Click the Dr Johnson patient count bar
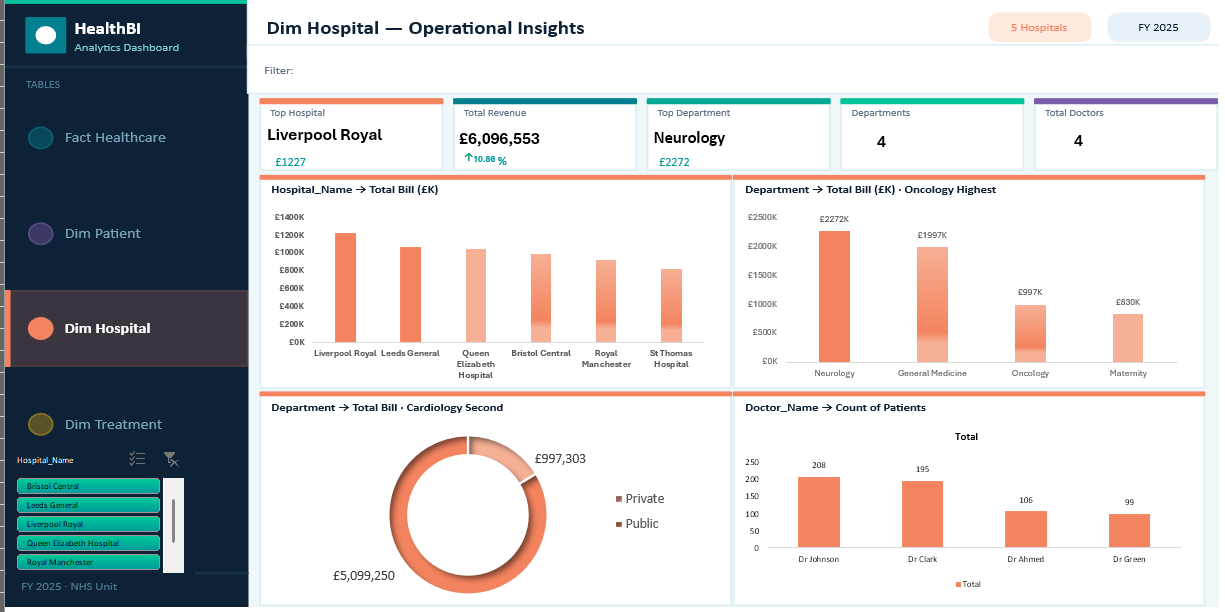Viewport: 1225px width, 612px height. pyautogui.click(x=819, y=512)
